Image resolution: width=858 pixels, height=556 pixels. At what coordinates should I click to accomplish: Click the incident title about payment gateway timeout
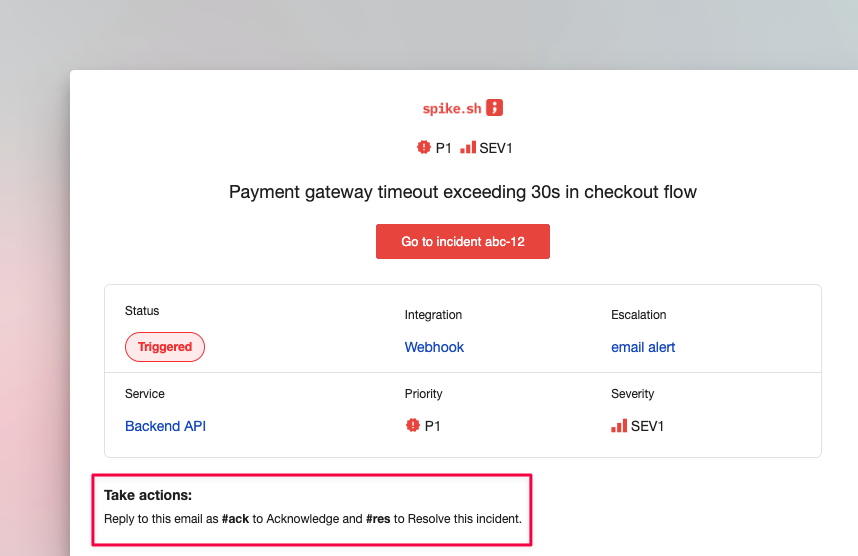pyautogui.click(x=463, y=192)
